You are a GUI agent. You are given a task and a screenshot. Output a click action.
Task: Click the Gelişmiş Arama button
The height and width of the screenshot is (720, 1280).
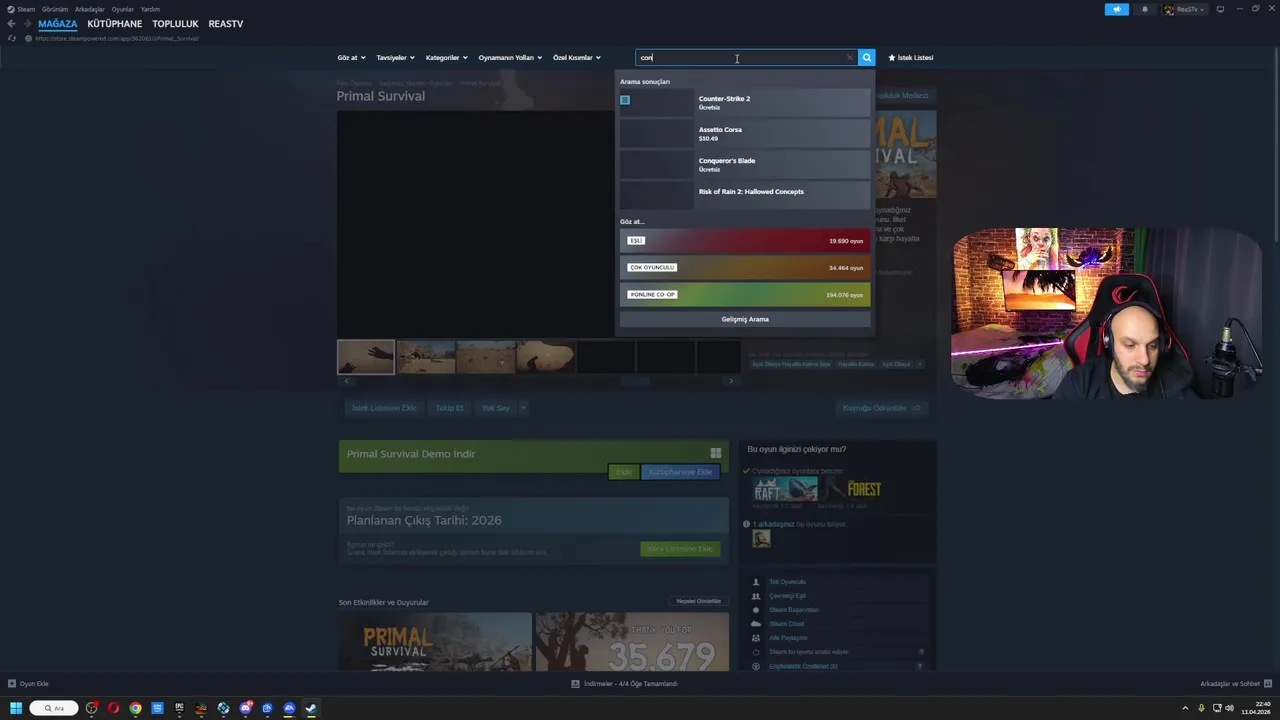[x=745, y=319]
